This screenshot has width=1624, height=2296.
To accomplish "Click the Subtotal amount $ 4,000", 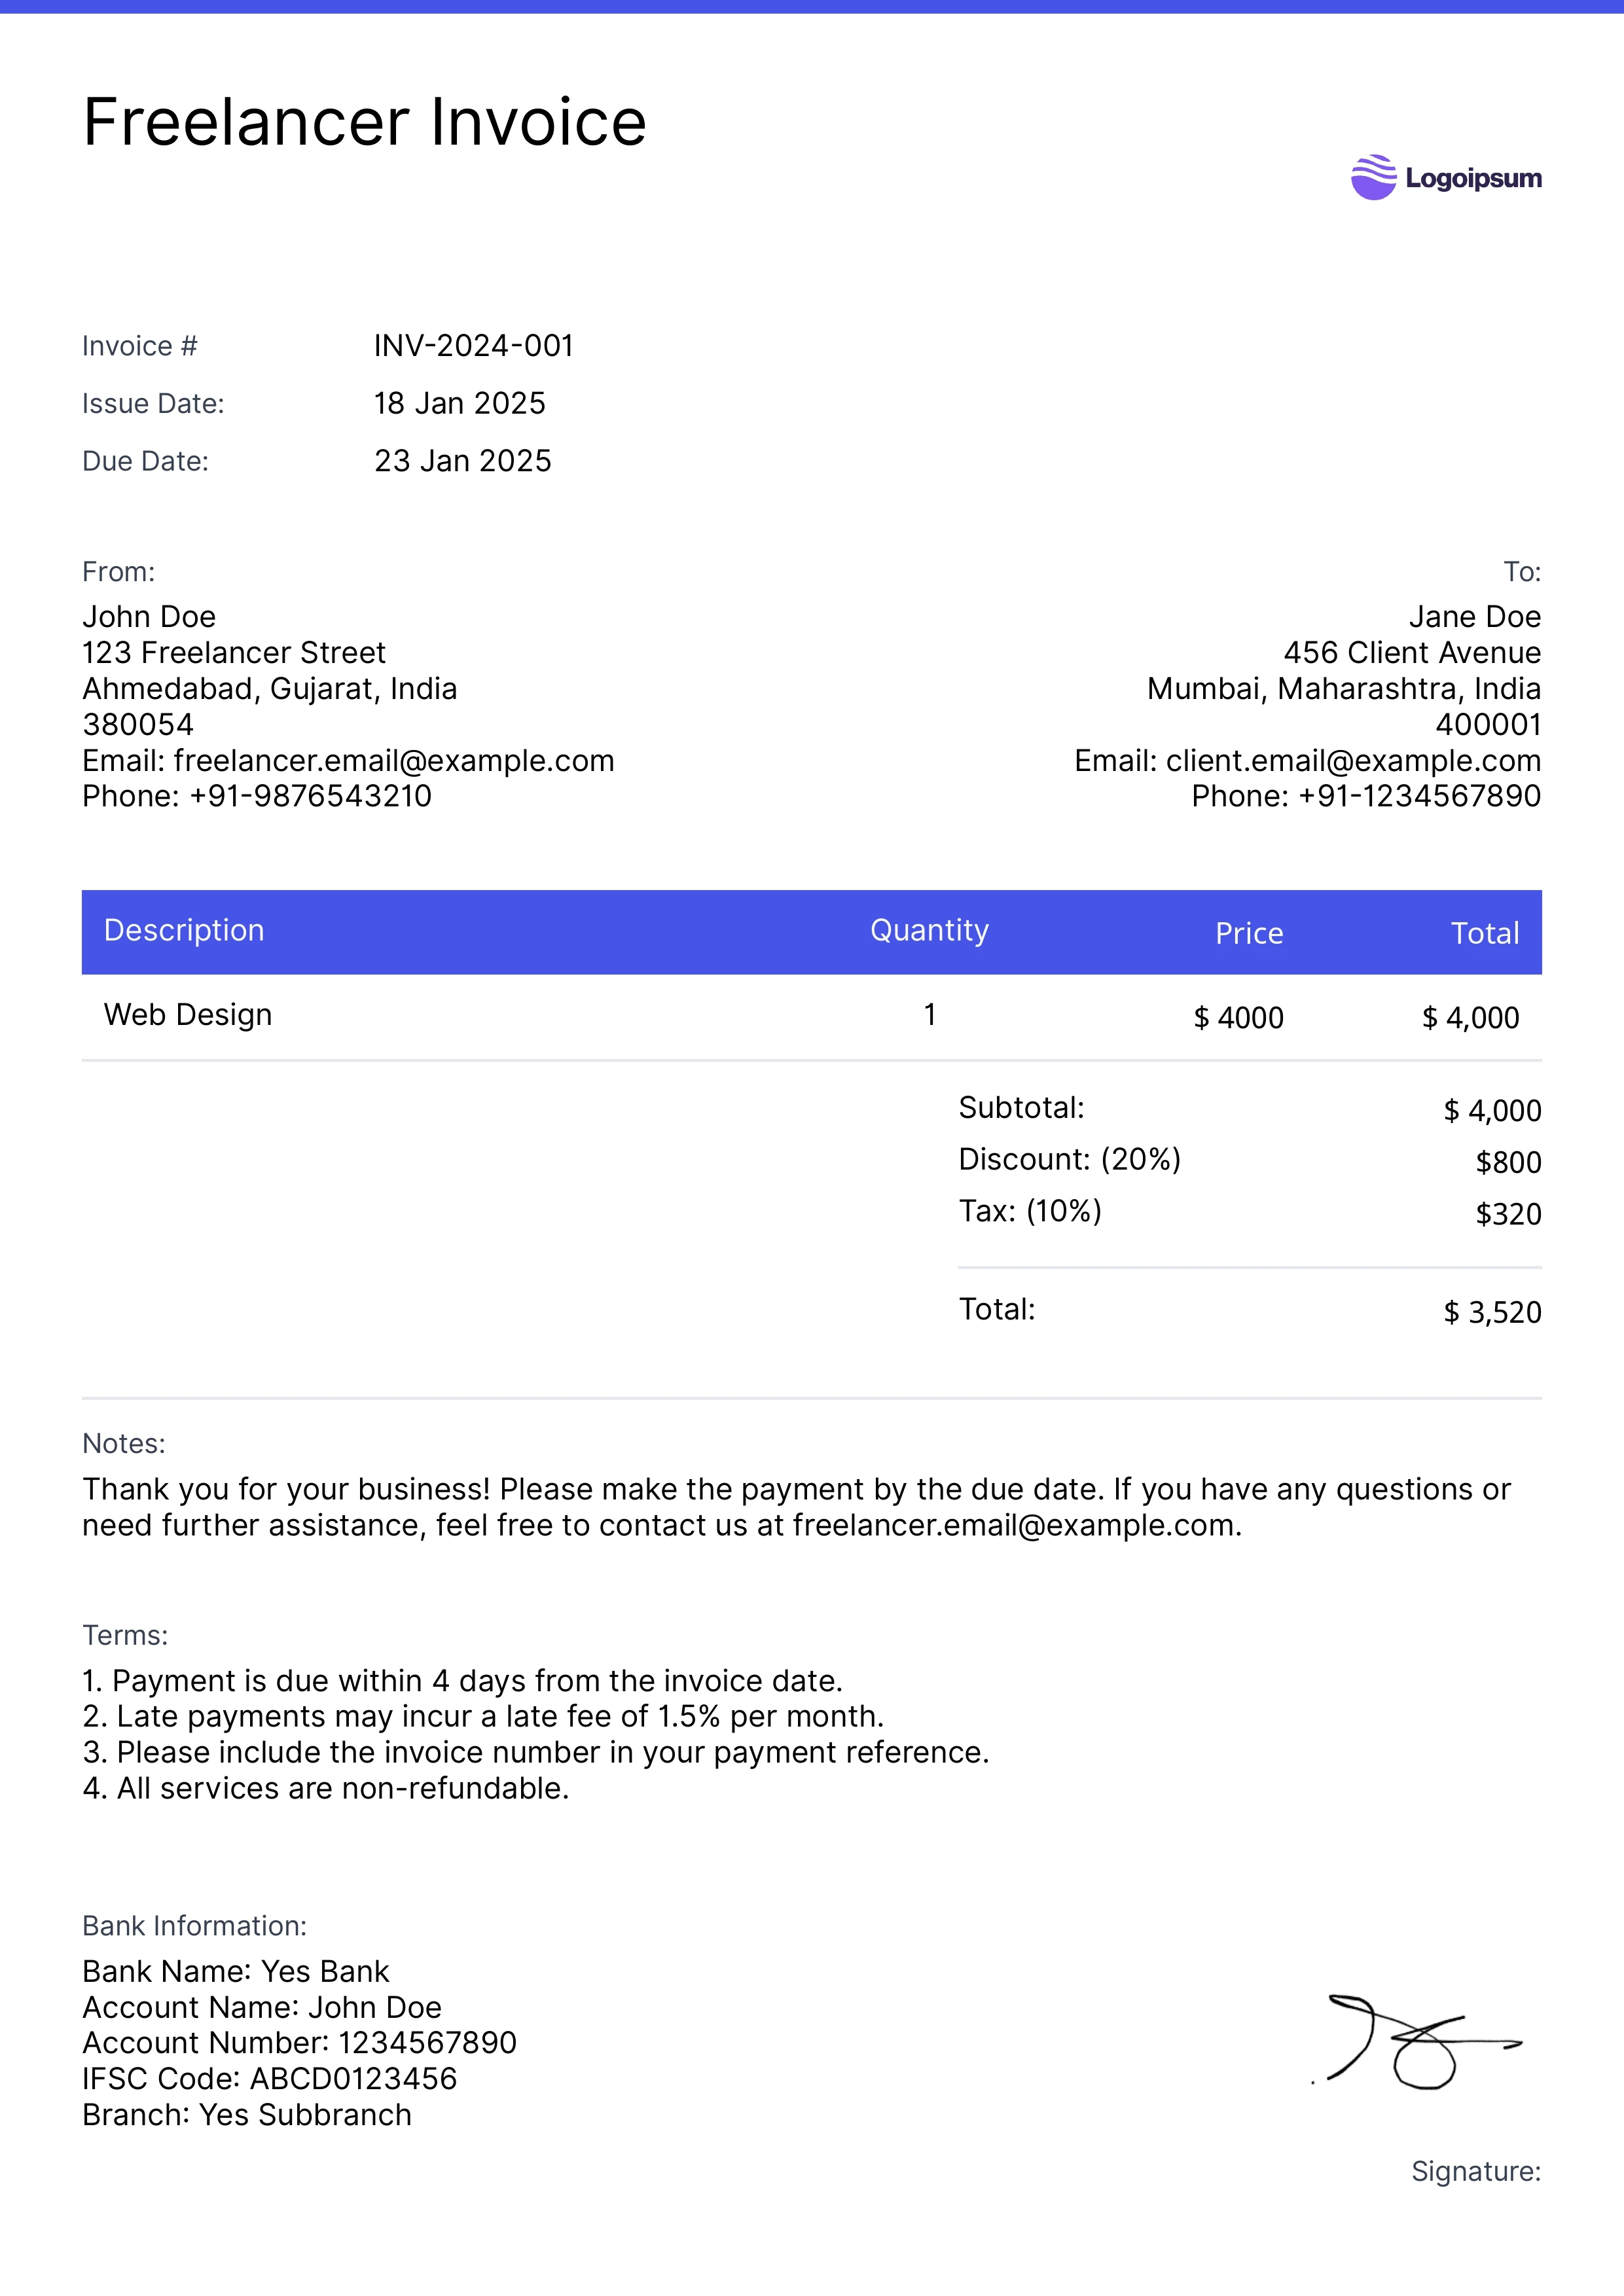I will 1492,1111.
